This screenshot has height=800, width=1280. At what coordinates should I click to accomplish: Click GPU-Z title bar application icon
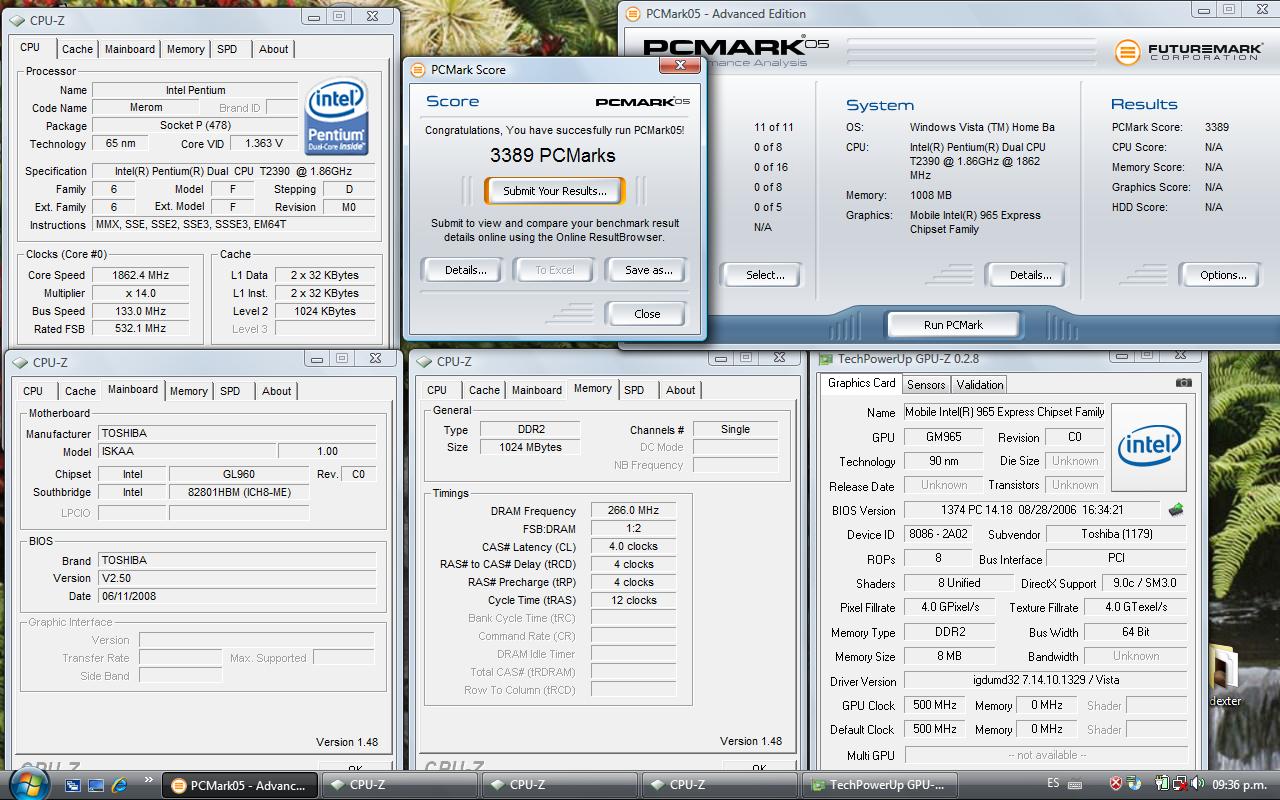click(x=824, y=358)
